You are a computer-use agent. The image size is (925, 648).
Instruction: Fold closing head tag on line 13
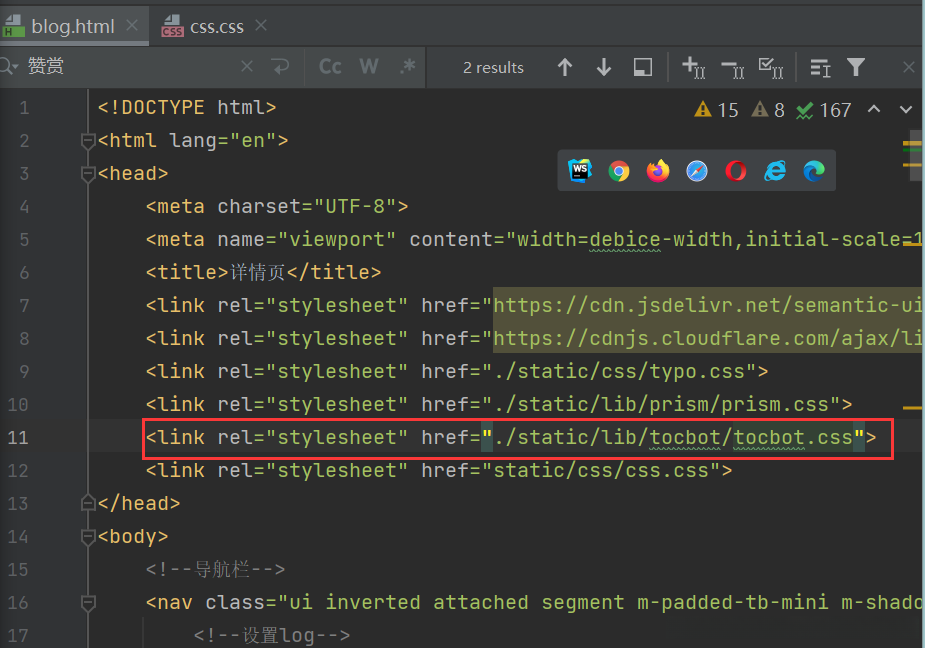(x=88, y=503)
